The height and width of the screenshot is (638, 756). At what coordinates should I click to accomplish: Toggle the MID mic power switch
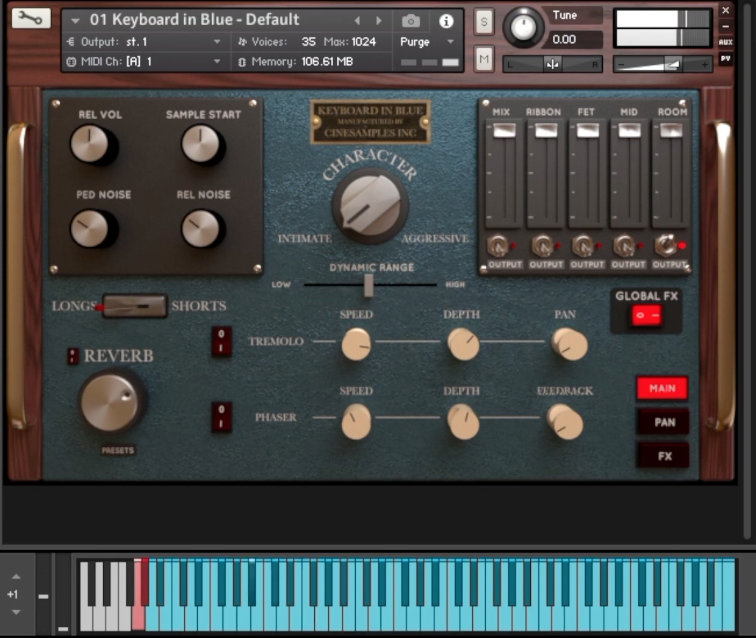[x=625, y=246]
